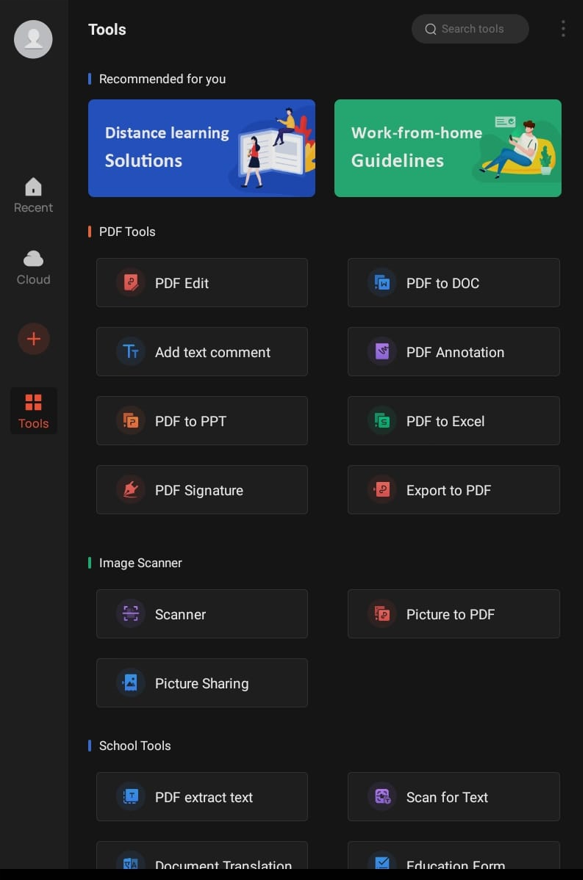Click the PDF to DOC icon
Image resolution: width=583 pixels, height=880 pixels.
point(382,282)
